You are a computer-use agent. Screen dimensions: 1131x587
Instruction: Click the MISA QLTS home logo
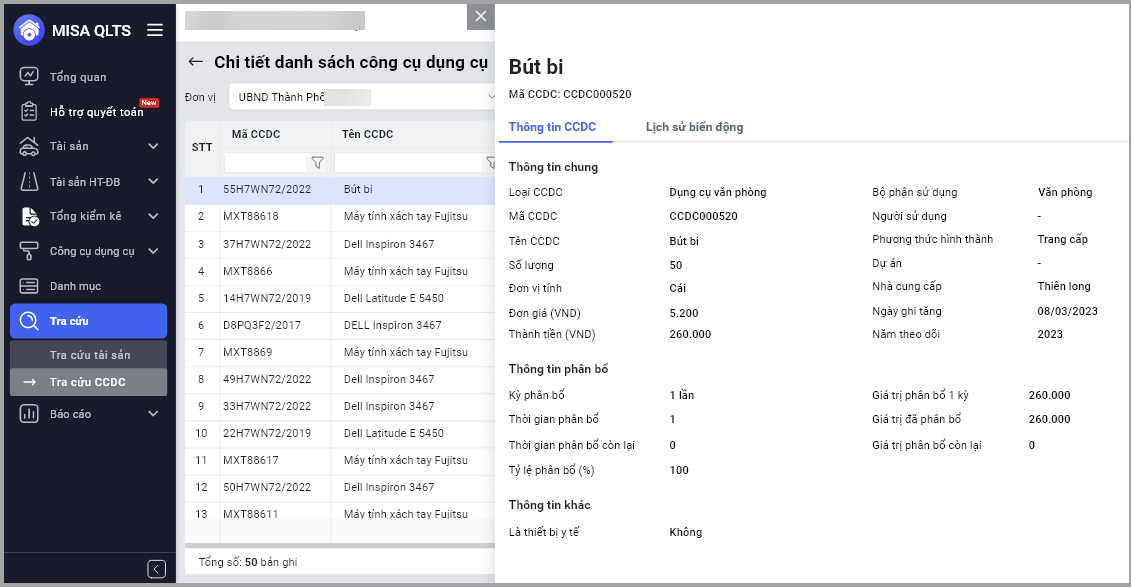pos(30,30)
